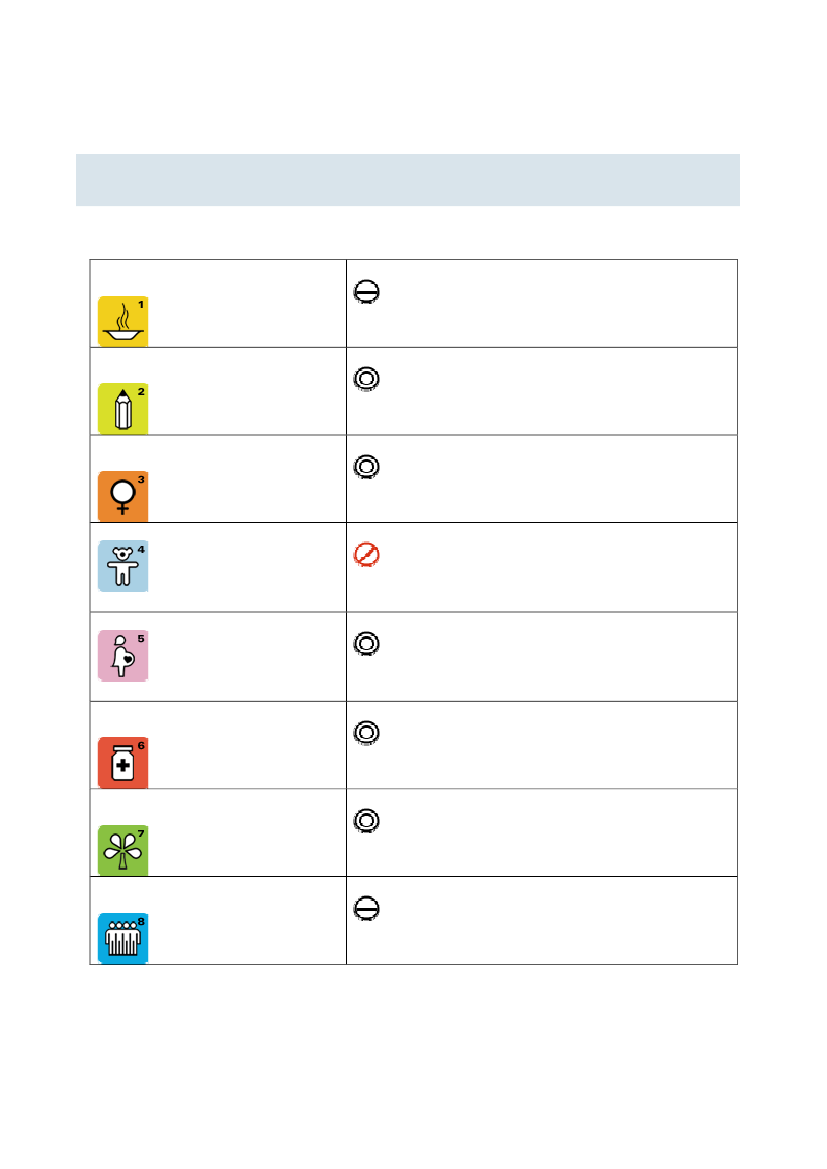Select the double-ring circle symbol in female symbol row
Screen dimensions: 827x1169
[x=366, y=467]
